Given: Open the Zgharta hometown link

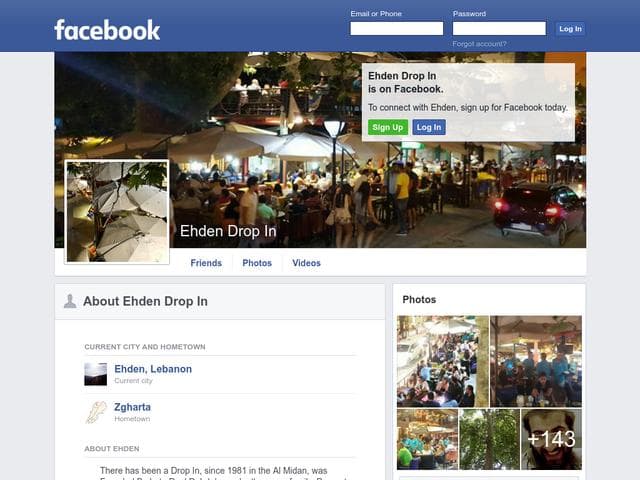Looking at the screenshot, I should pyautogui.click(x=132, y=407).
